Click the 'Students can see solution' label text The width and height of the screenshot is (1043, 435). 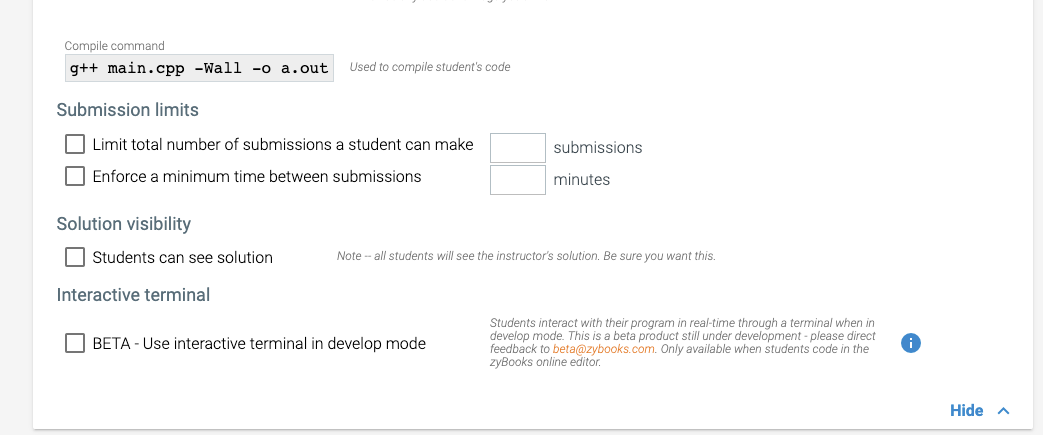tap(183, 258)
